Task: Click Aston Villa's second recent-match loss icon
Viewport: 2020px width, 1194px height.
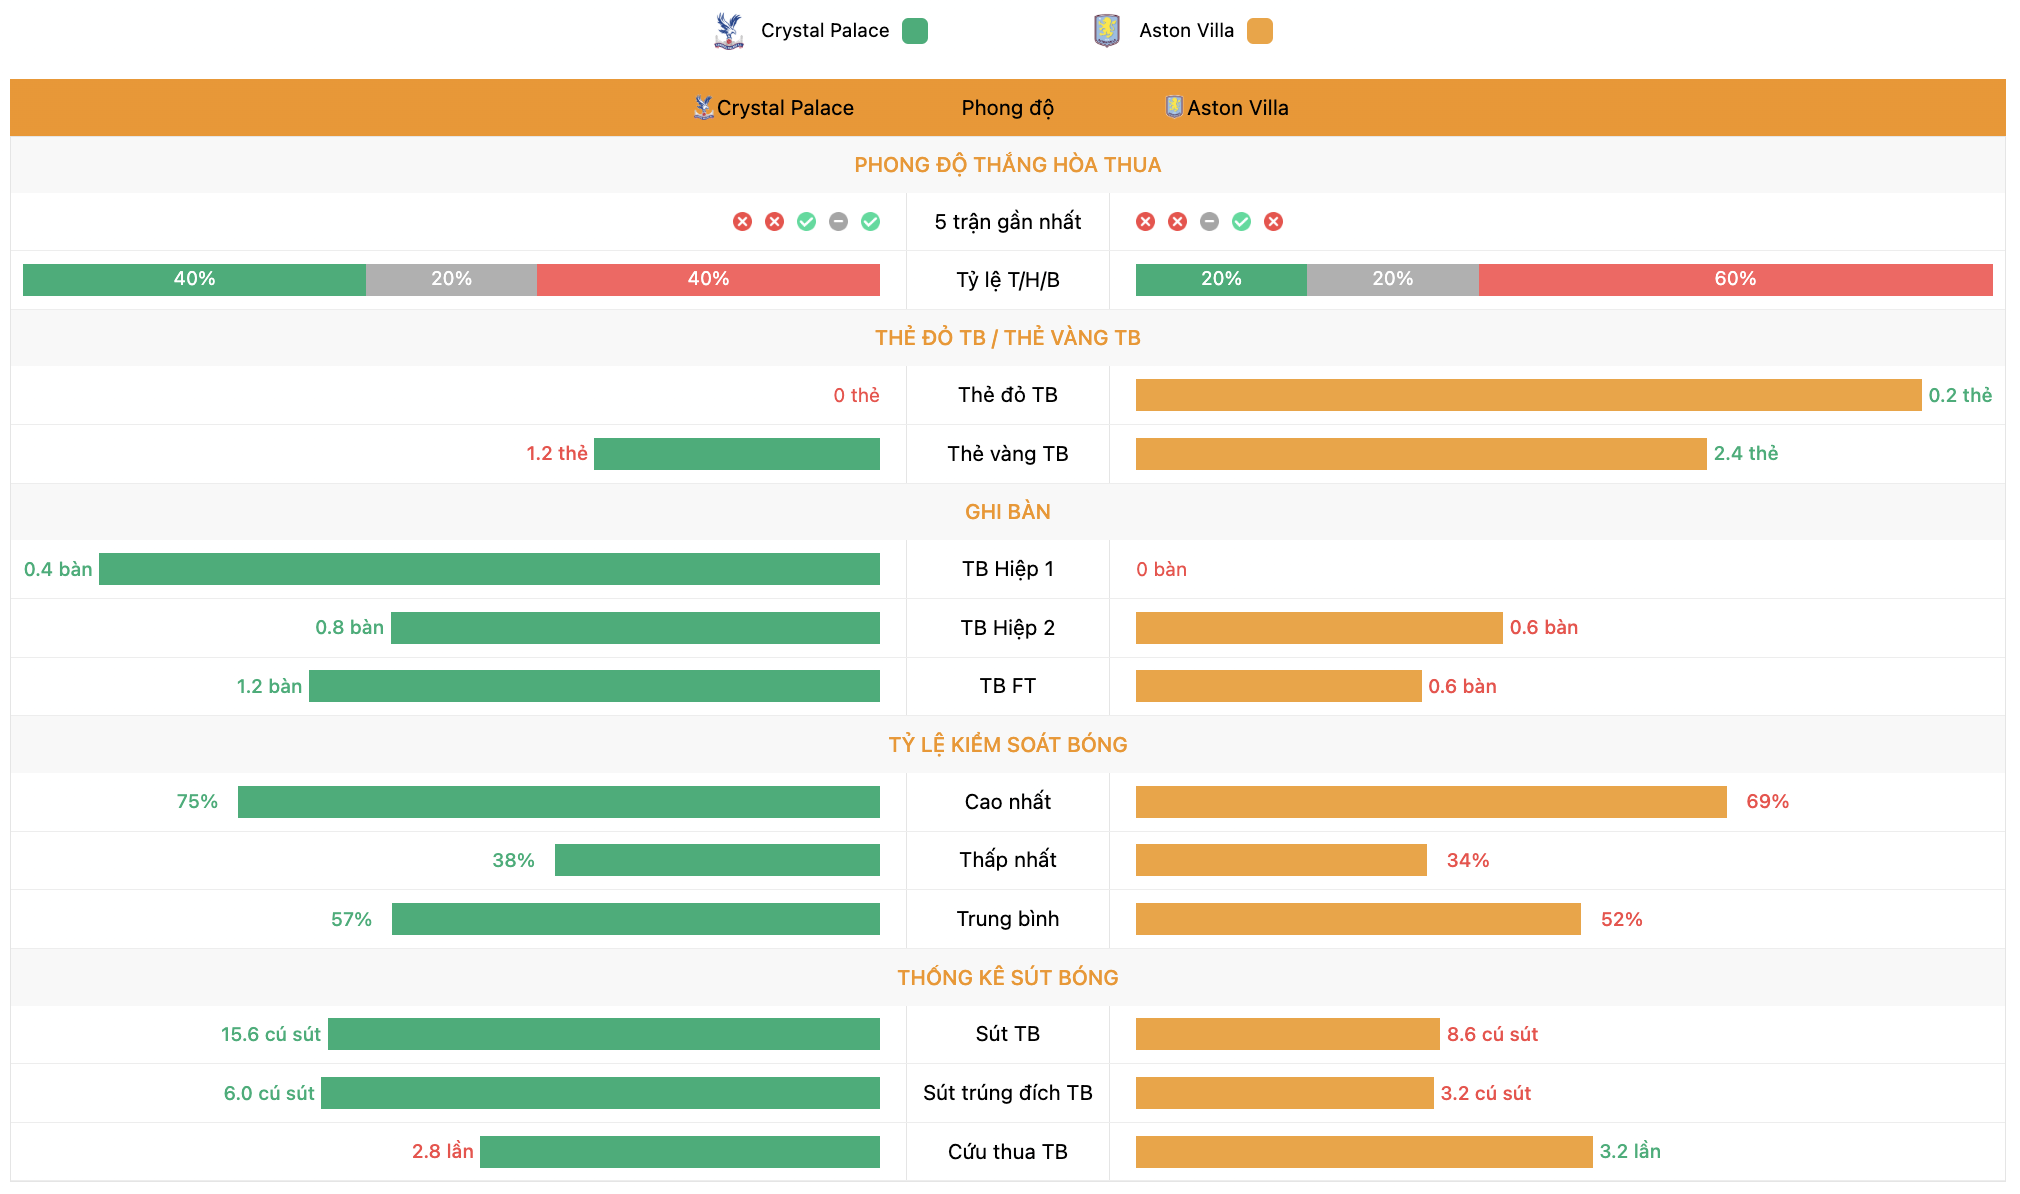Action: point(1177,222)
